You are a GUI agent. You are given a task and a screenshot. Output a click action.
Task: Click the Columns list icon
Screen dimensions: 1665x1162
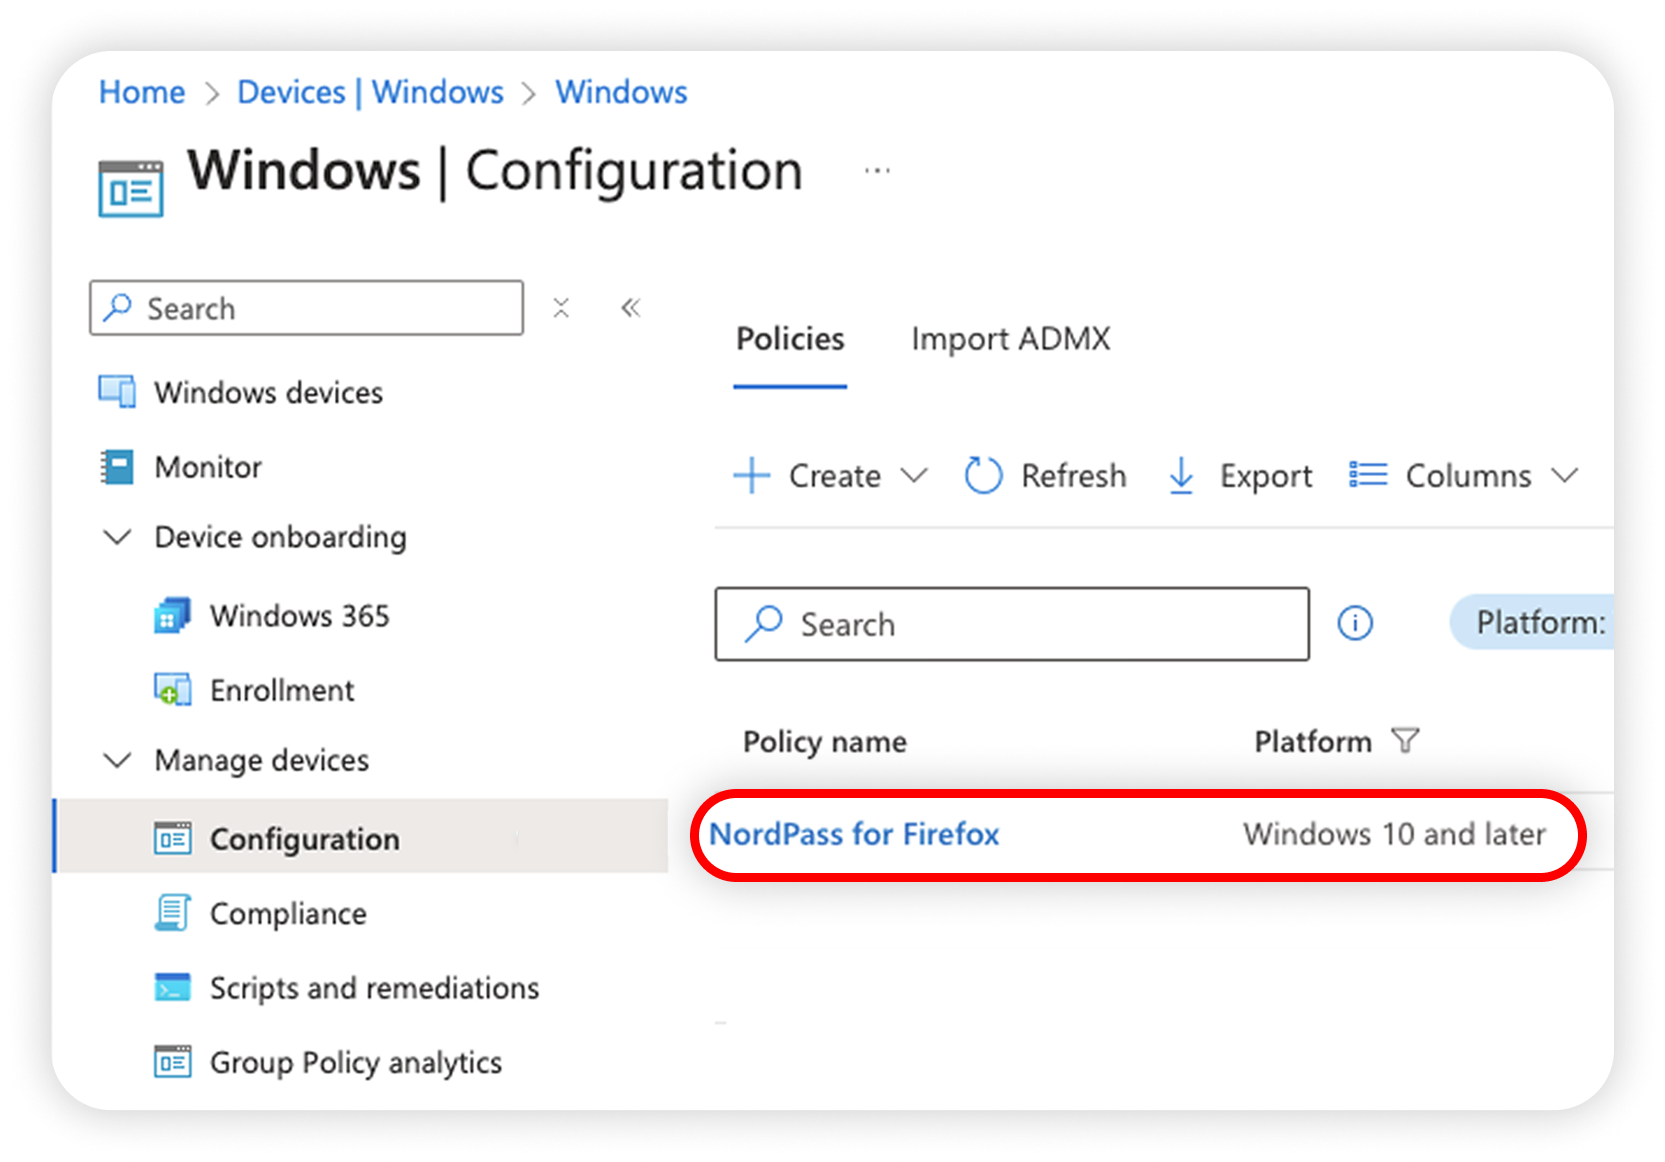[x=1368, y=474]
